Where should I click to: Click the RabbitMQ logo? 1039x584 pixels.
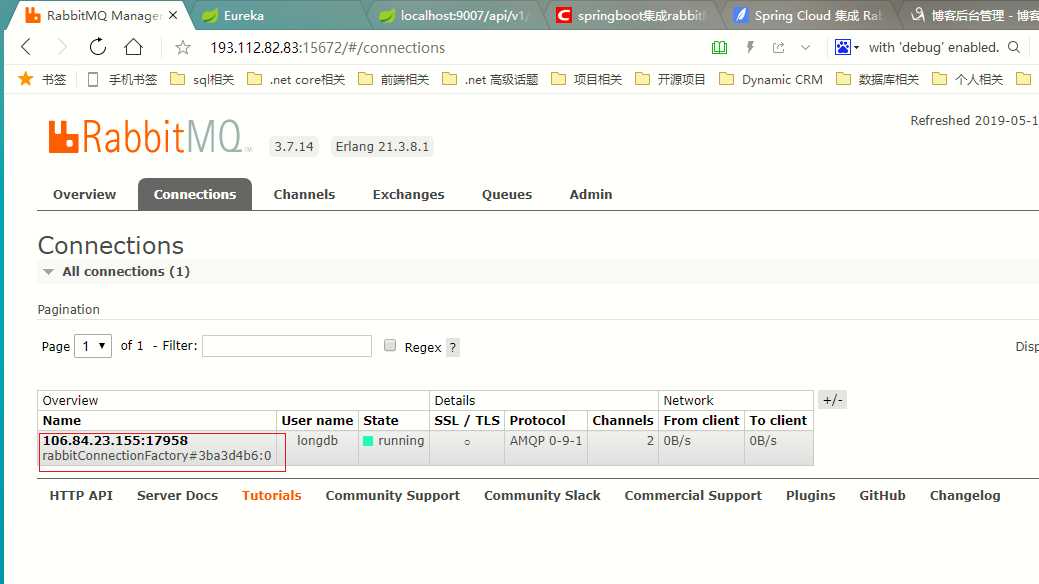[148, 137]
